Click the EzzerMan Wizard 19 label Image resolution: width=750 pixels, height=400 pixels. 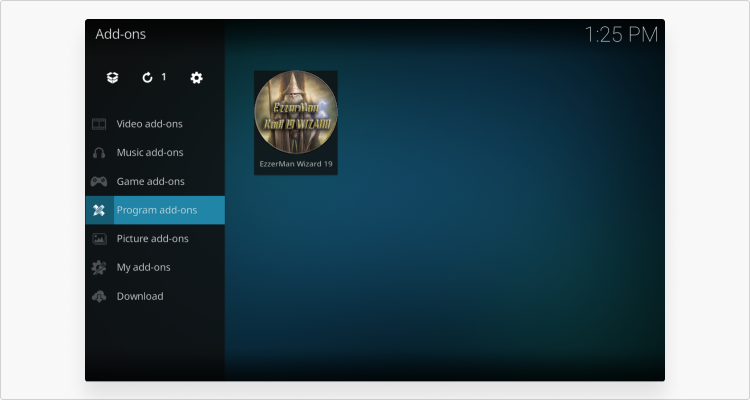(296, 164)
